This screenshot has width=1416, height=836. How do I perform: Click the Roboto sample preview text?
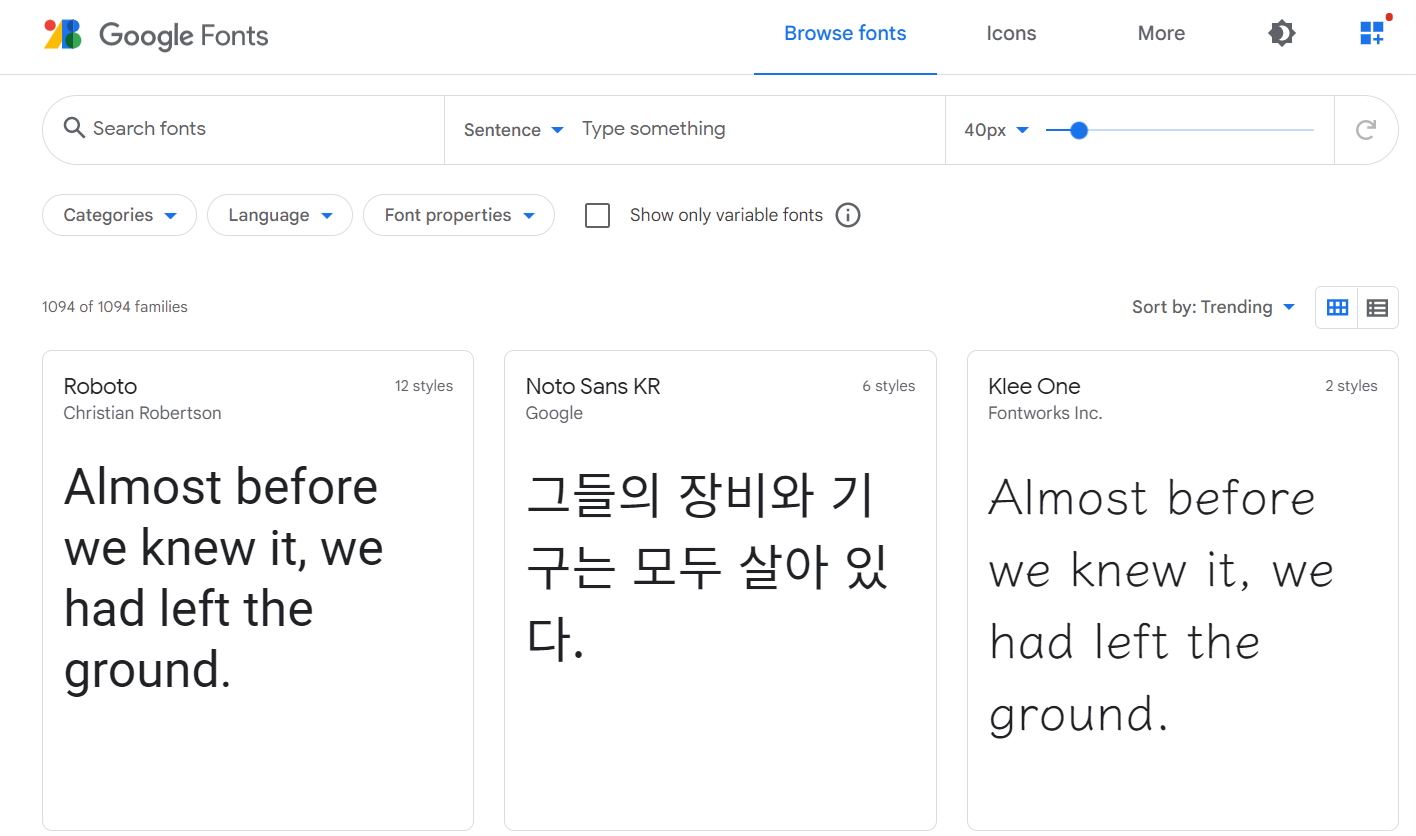point(224,579)
